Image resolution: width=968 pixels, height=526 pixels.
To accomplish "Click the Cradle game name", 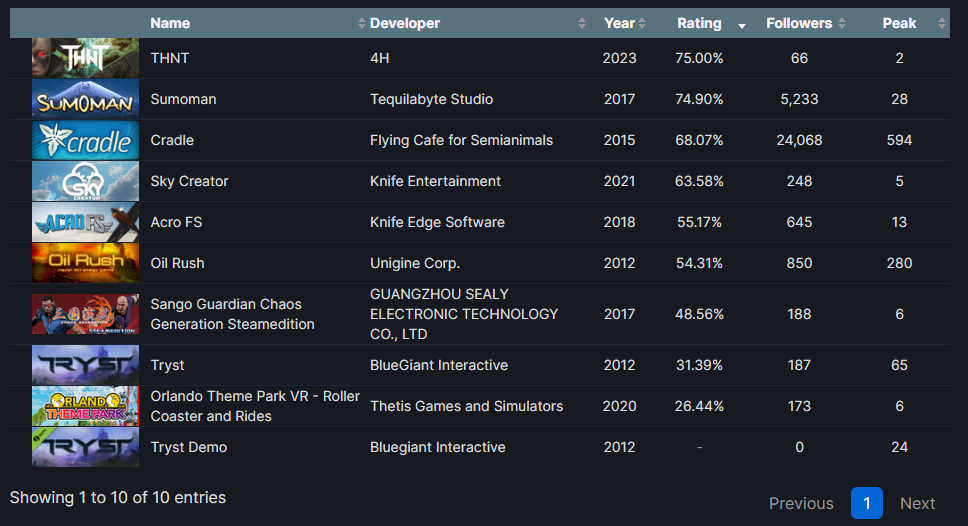I will pos(172,140).
